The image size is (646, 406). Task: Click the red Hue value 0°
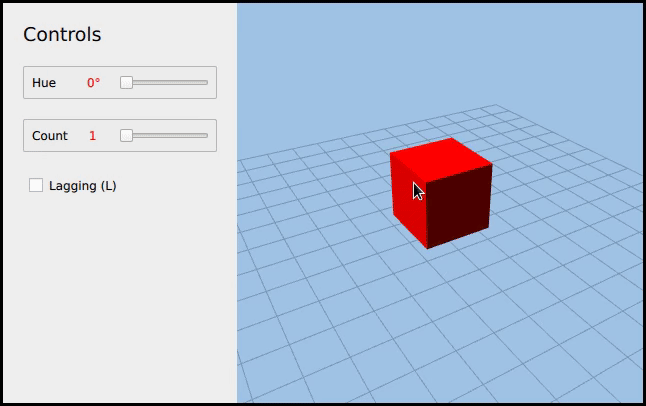pos(93,83)
